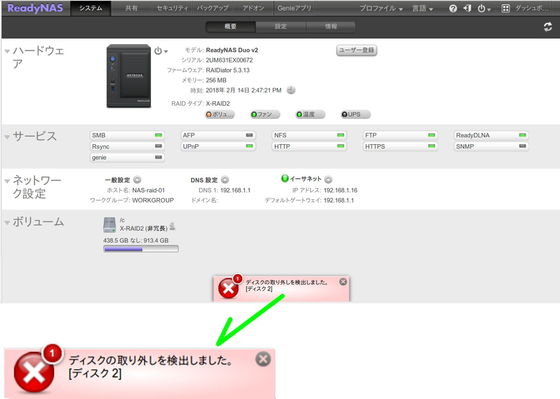The height and width of the screenshot is (399, 560).
Task: Select the システム menu
Action: [x=91, y=8]
